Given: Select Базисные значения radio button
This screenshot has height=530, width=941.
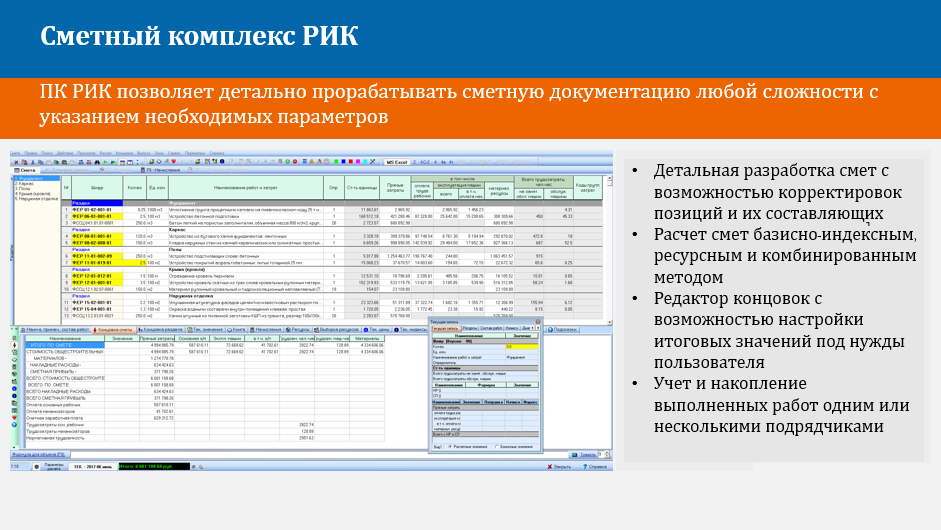Looking at the screenshot, I should pyautogui.click(x=514, y=447).
